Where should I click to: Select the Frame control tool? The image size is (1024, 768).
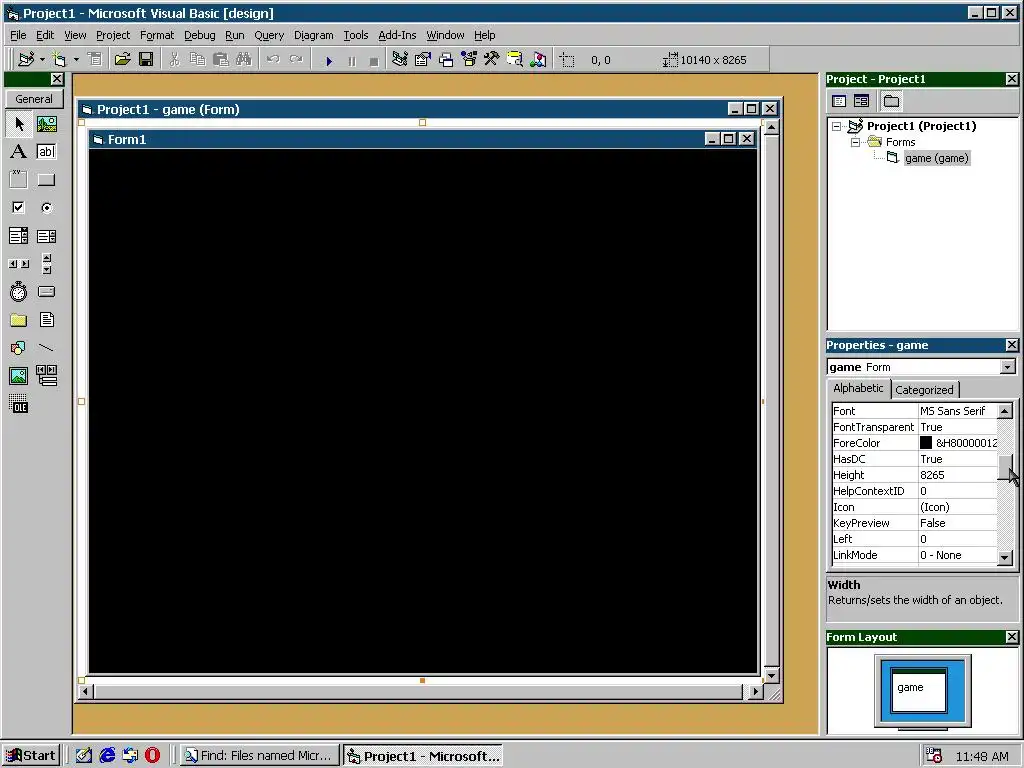(x=19, y=180)
